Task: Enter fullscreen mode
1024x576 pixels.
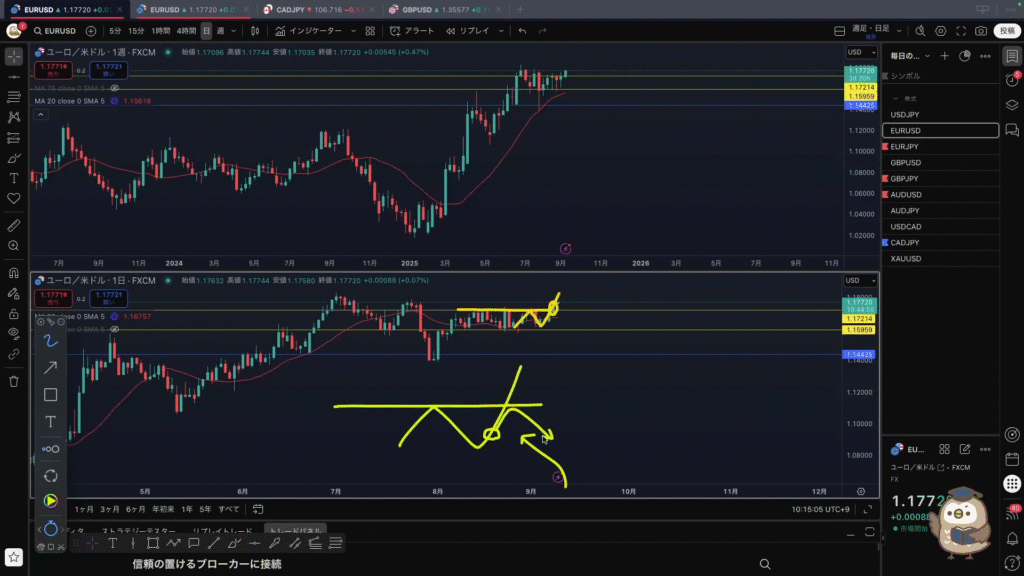Action: (x=961, y=31)
